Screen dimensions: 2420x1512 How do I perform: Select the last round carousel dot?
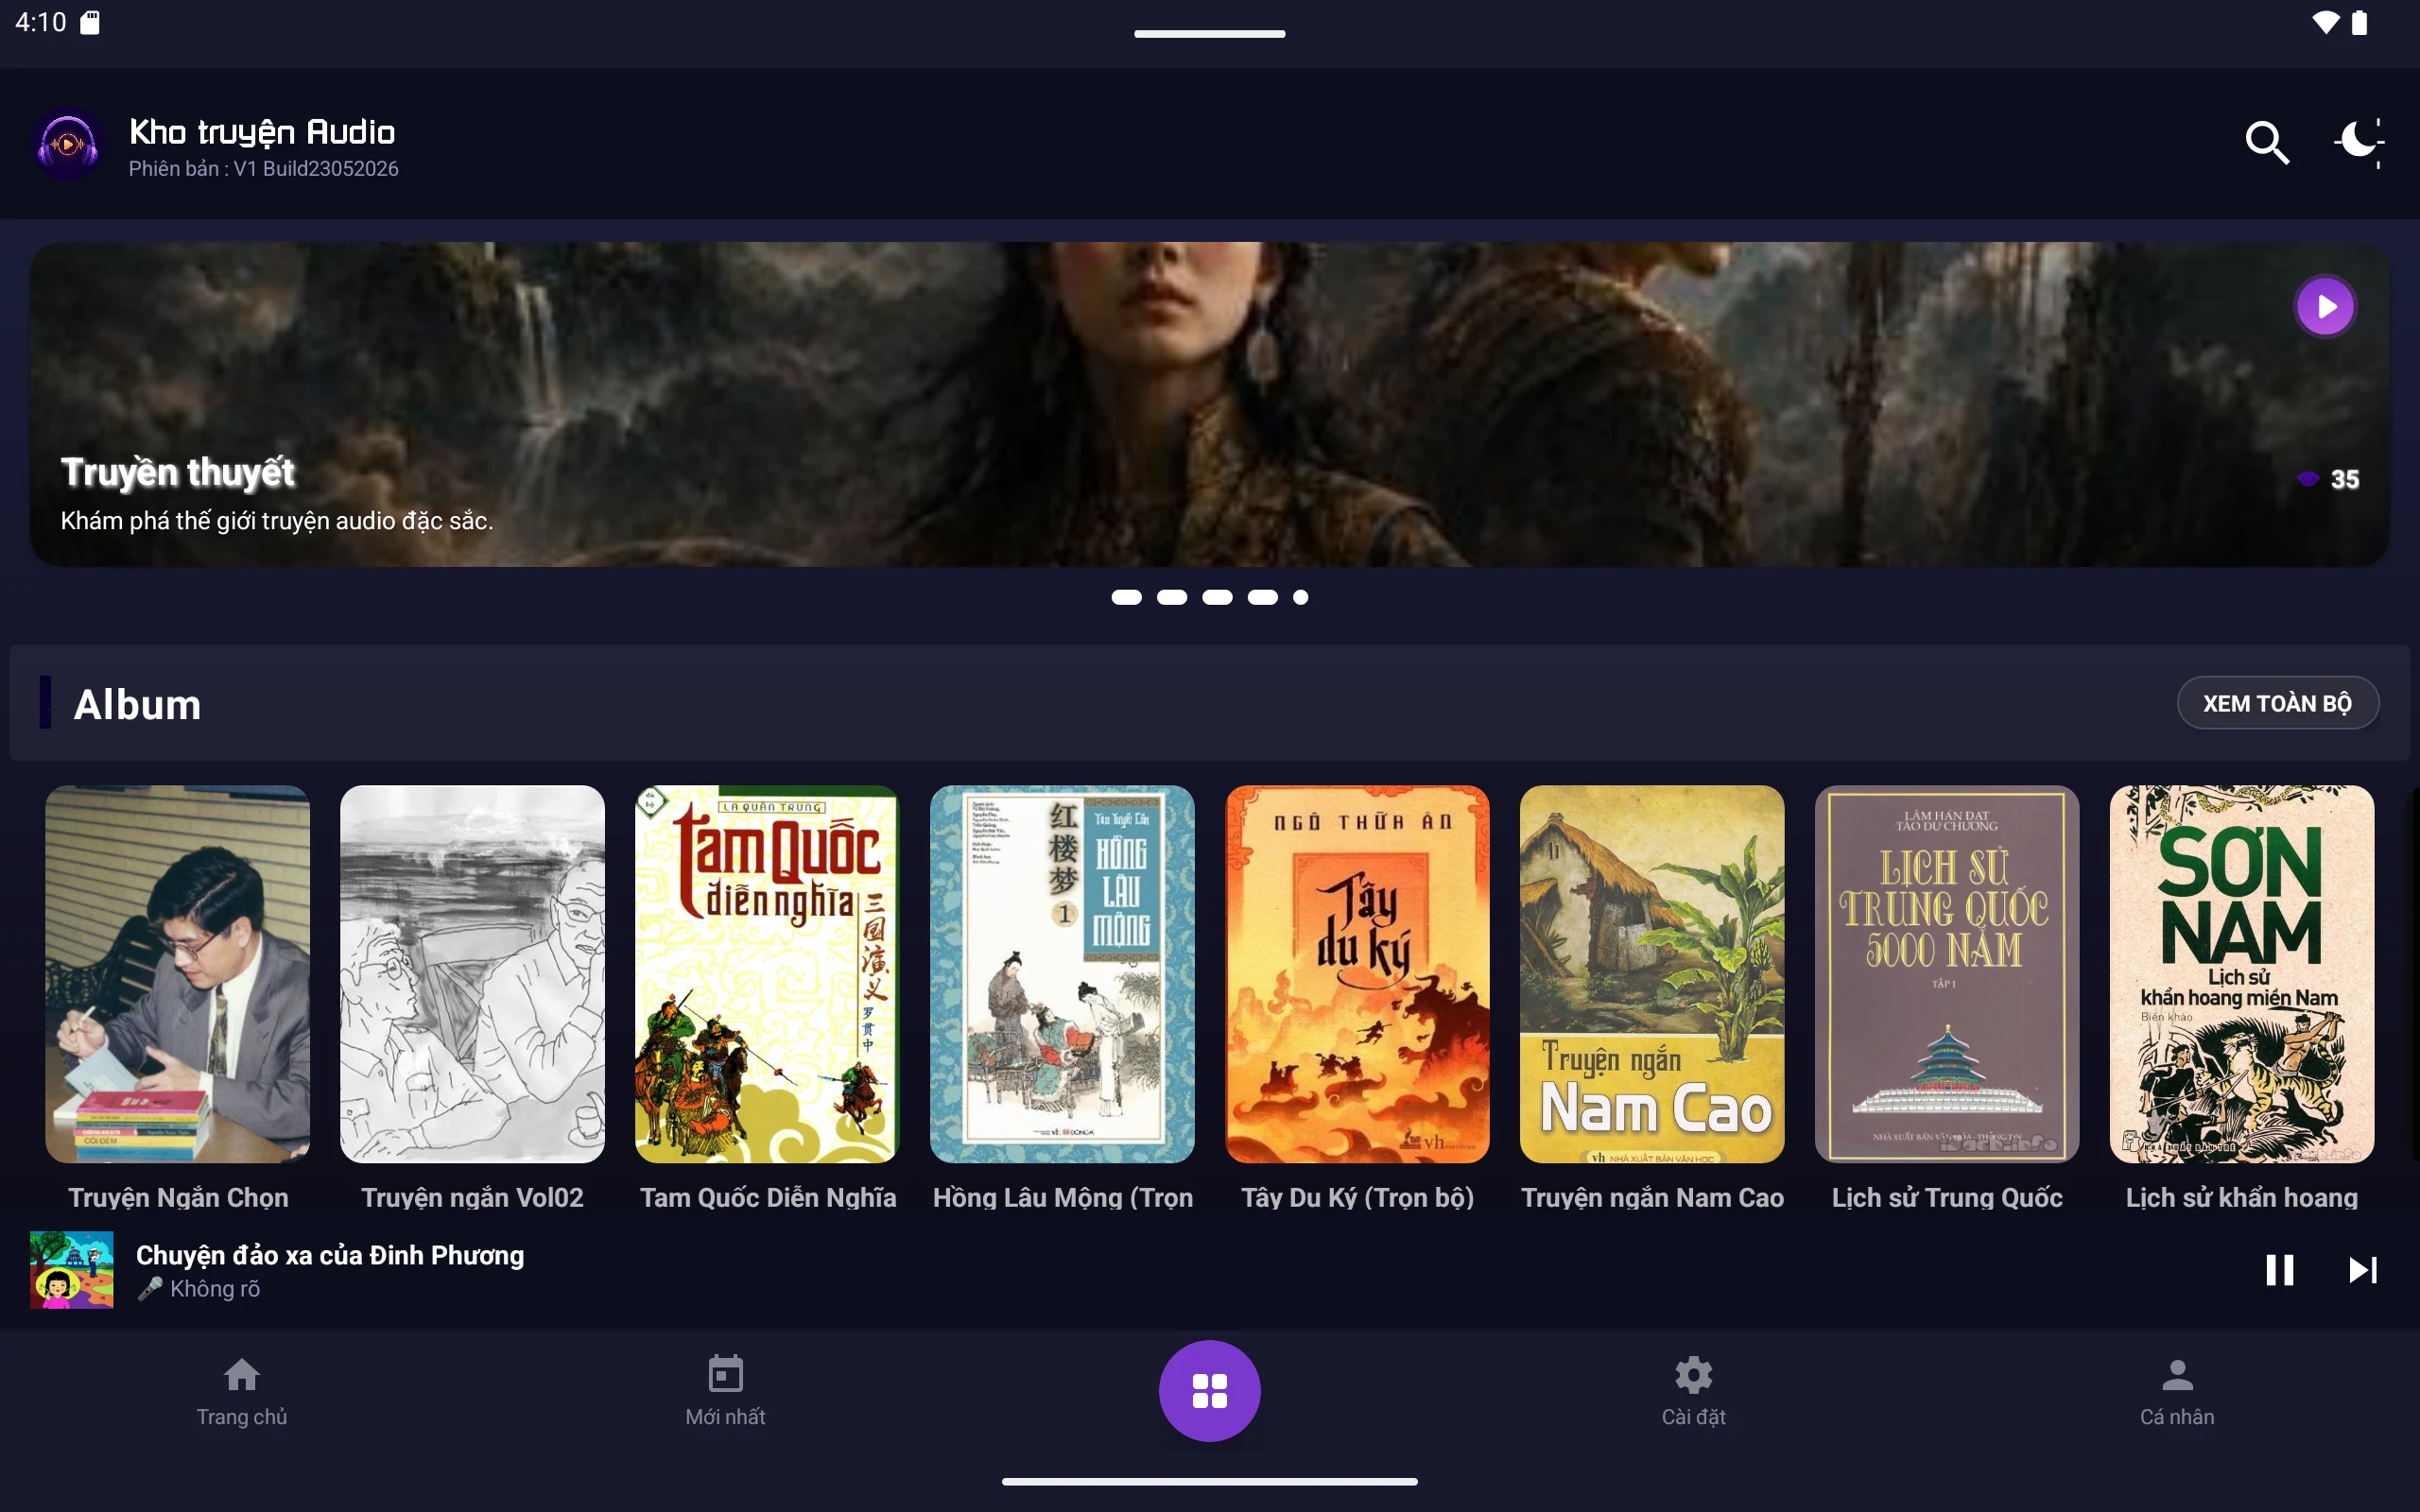click(1300, 597)
